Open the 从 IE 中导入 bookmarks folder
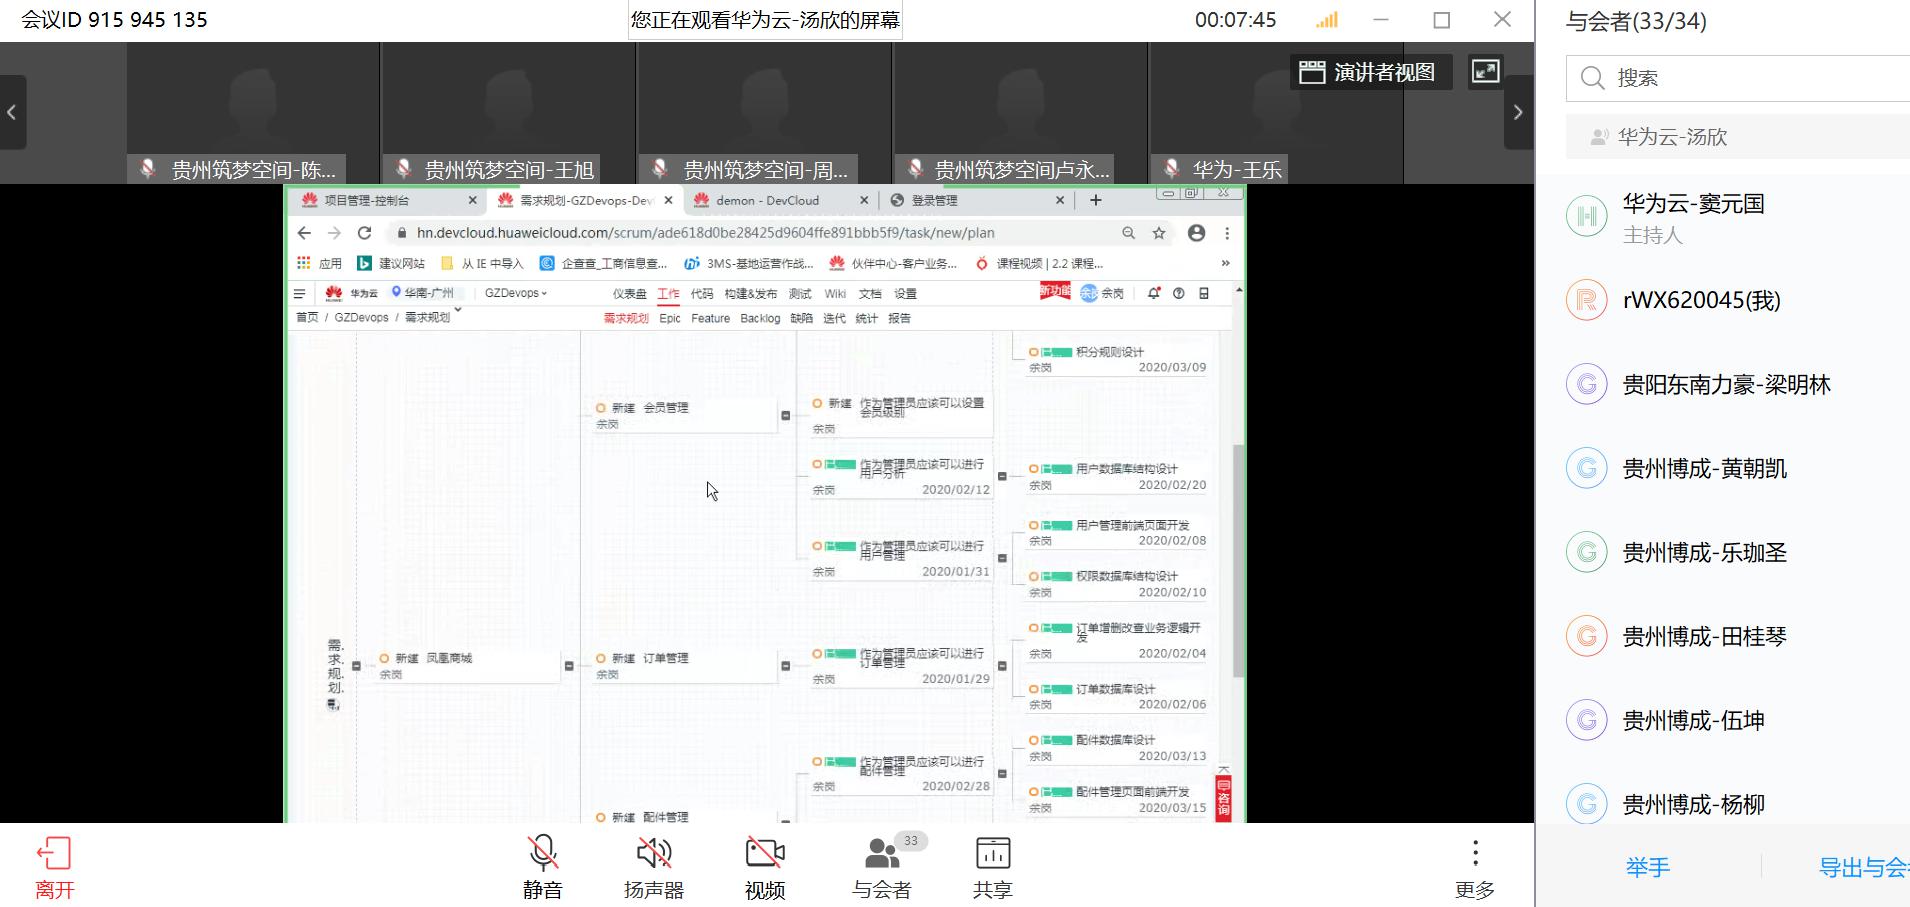The height and width of the screenshot is (907, 1910). [482, 263]
